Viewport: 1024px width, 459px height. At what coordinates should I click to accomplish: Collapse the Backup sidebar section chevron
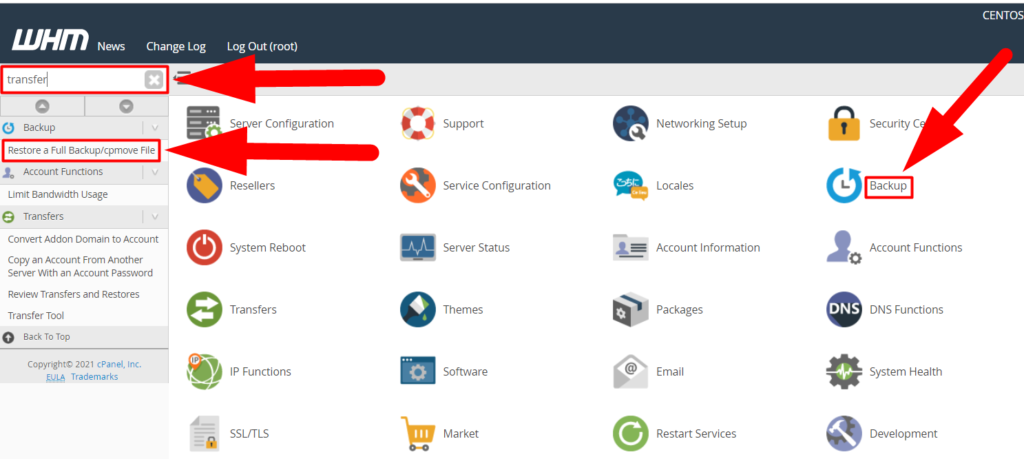click(155, 128)
